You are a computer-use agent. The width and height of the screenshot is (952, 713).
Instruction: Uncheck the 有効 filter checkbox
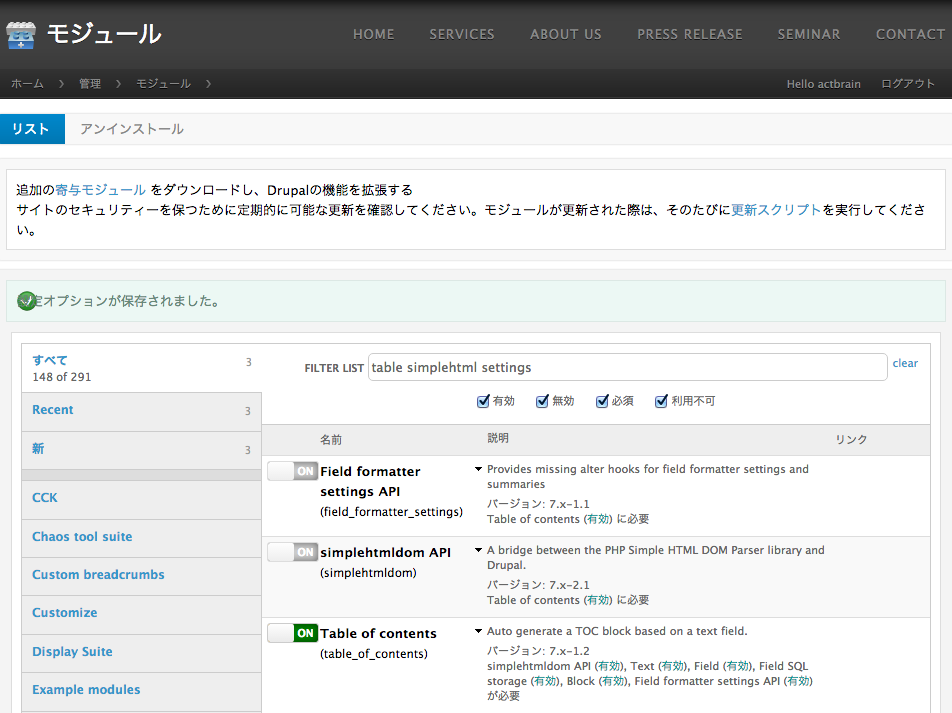484,401
